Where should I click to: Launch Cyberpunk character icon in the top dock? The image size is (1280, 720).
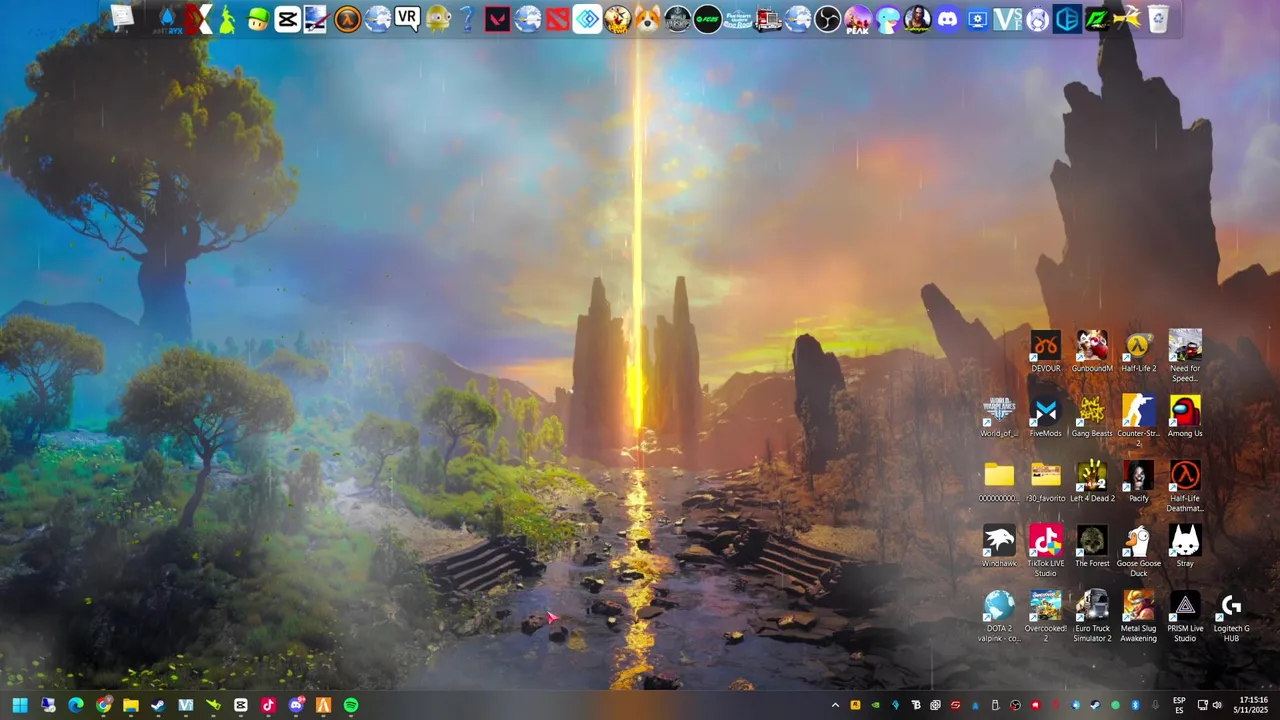[x=917, y=18]
